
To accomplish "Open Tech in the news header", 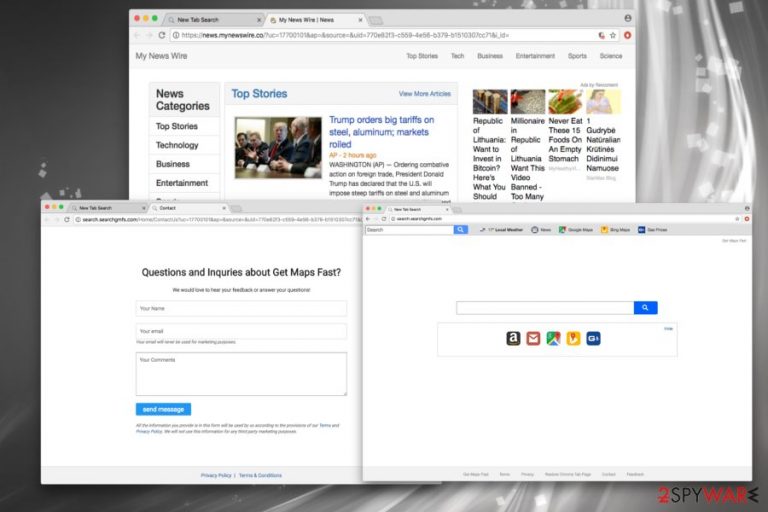I will 457,56.
